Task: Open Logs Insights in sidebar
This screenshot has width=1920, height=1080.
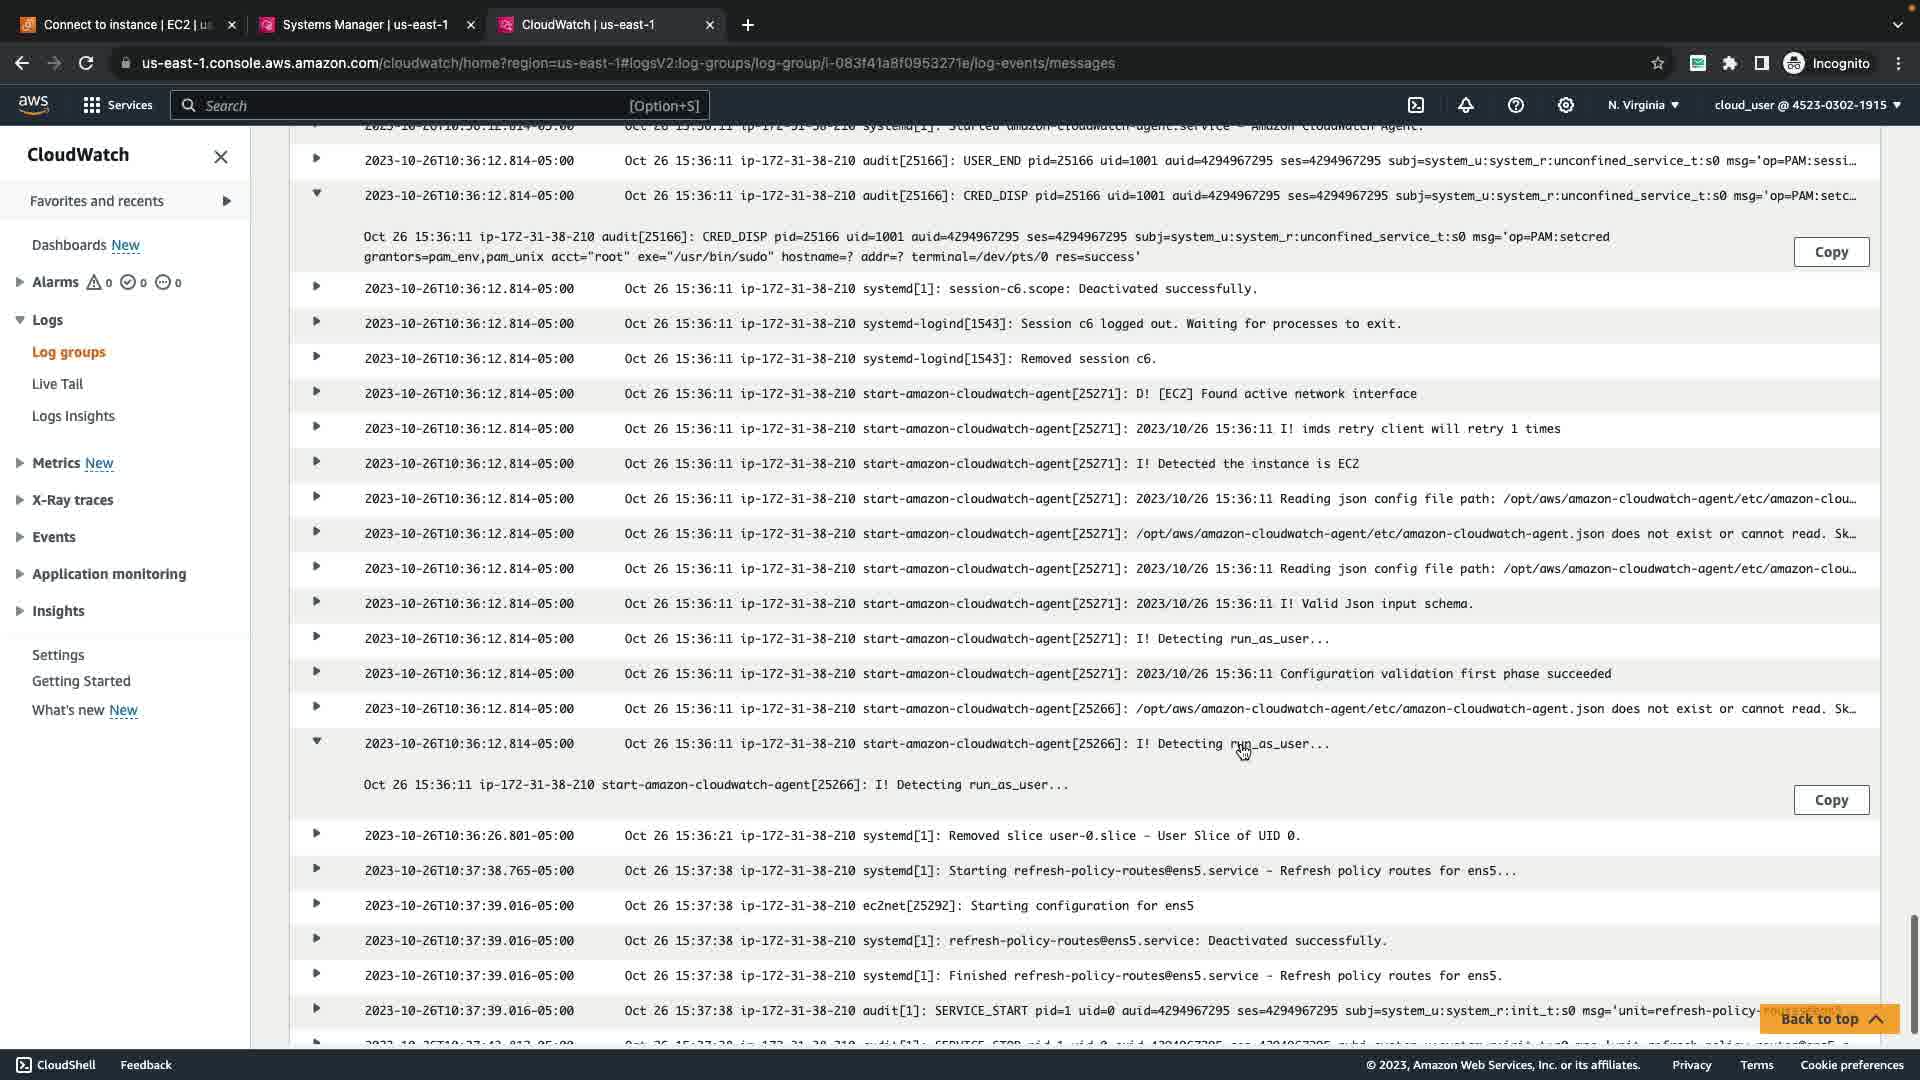Action: (x=73, y=416)
